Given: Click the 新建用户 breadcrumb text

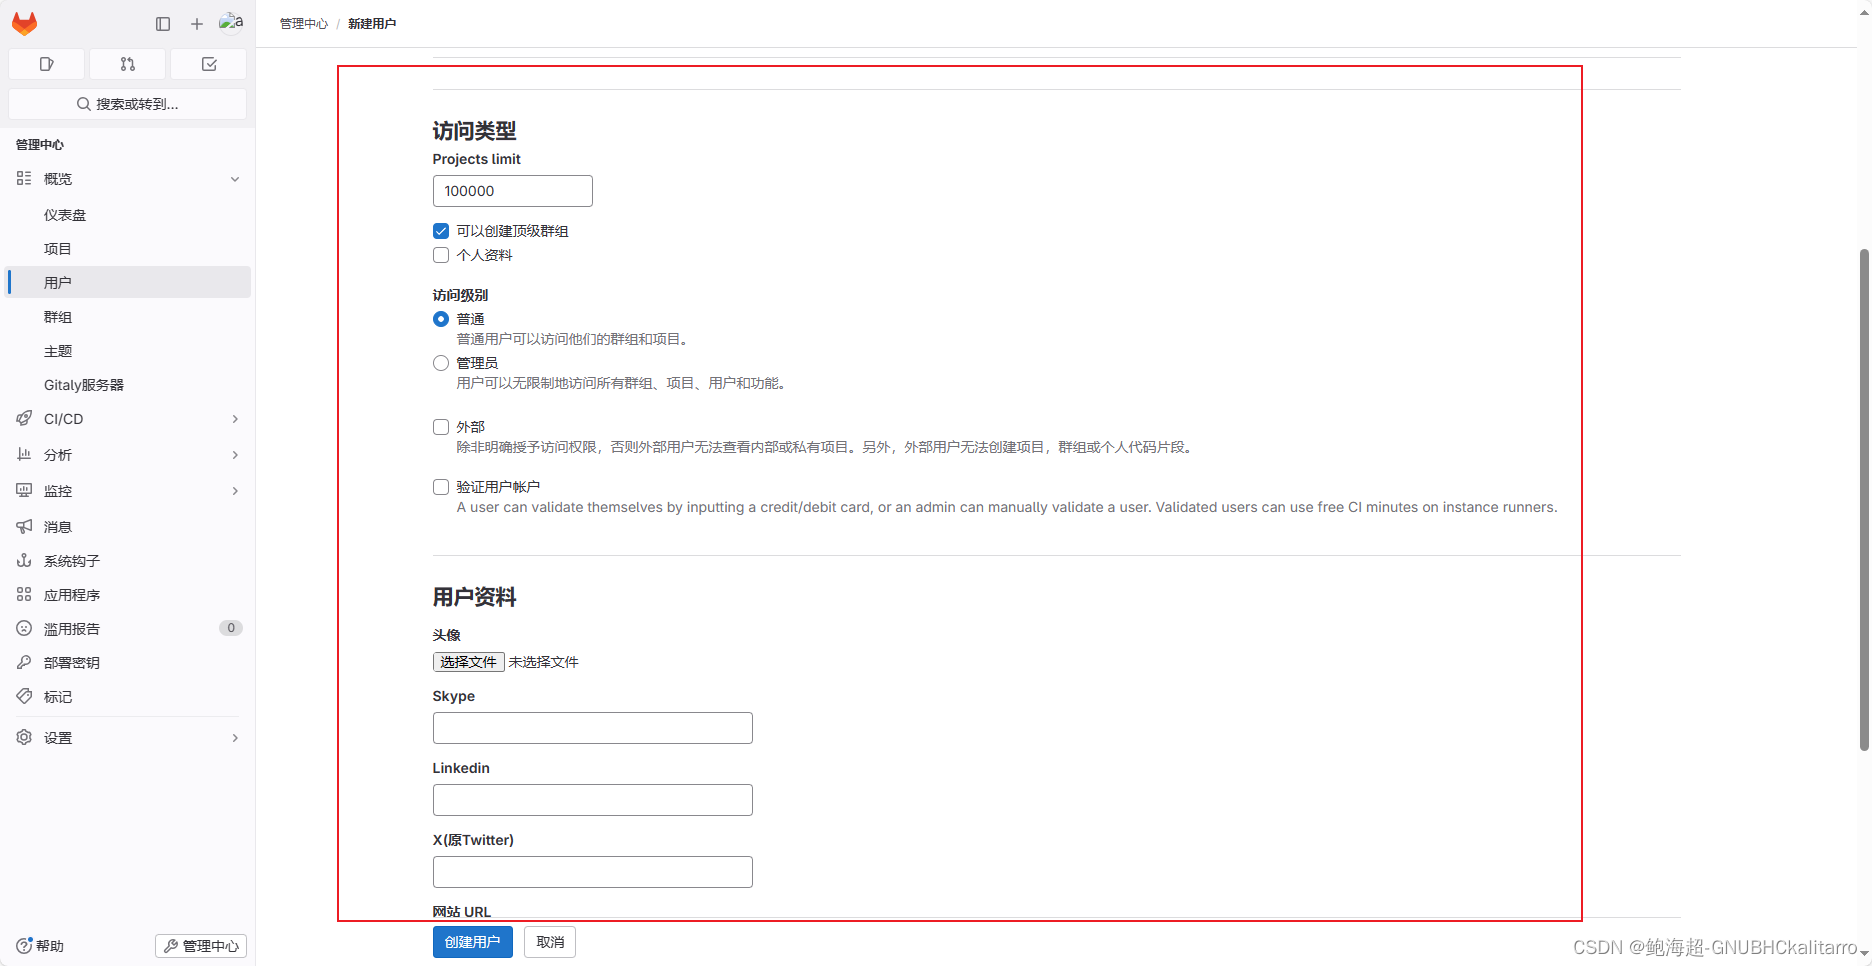Looking at the screenshot, I should (372, 24).
